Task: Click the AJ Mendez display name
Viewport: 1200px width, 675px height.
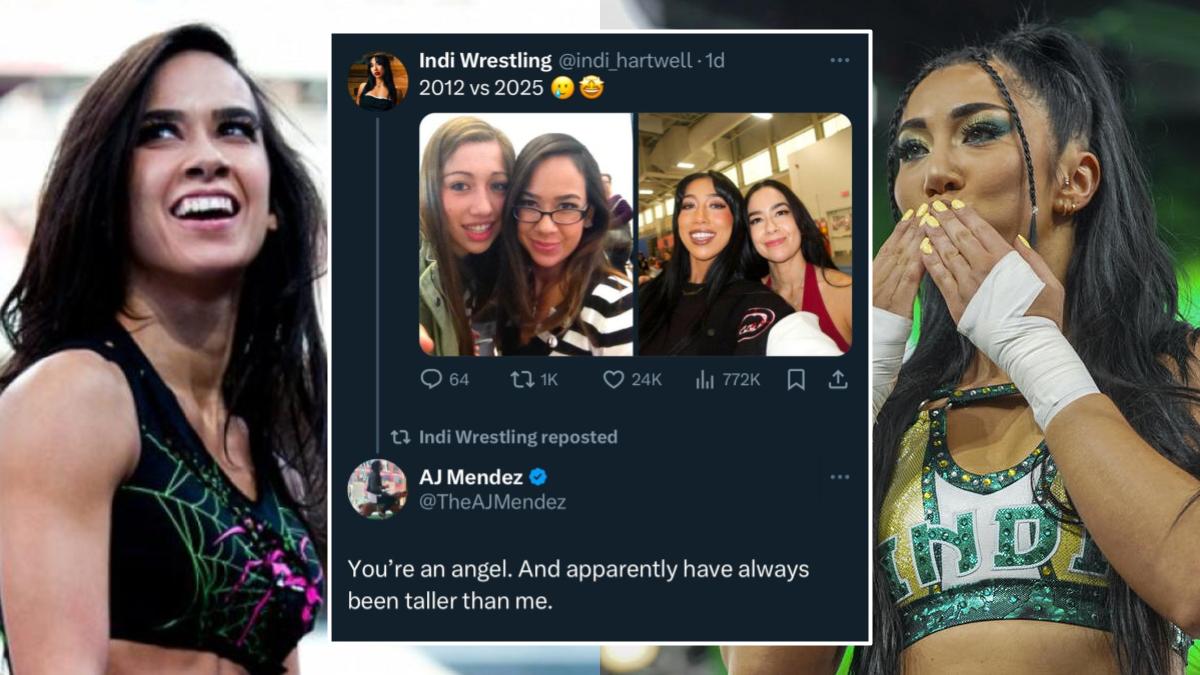Action: tap(470, 477)
